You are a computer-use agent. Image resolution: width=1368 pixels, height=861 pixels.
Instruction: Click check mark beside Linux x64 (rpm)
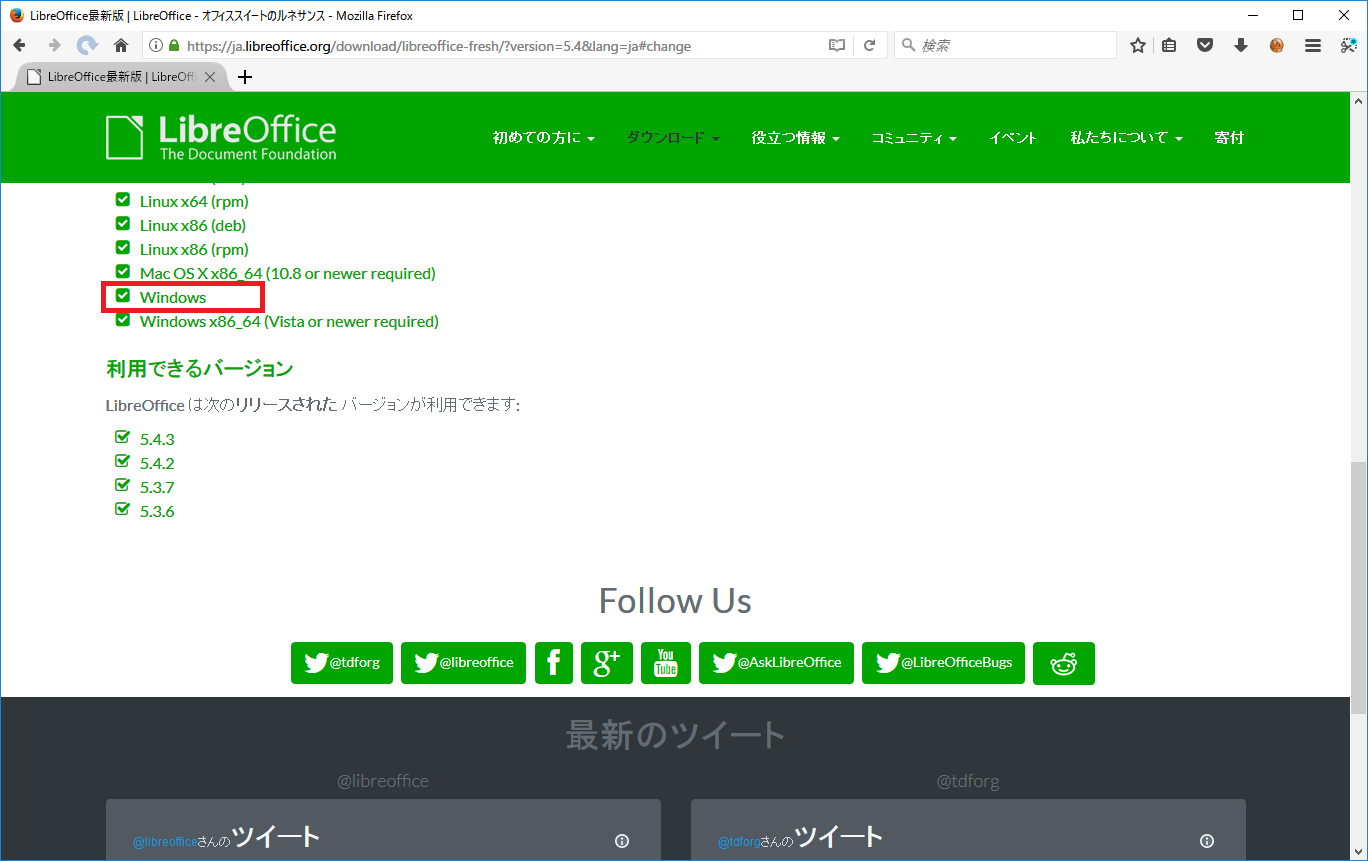point(123,200)
